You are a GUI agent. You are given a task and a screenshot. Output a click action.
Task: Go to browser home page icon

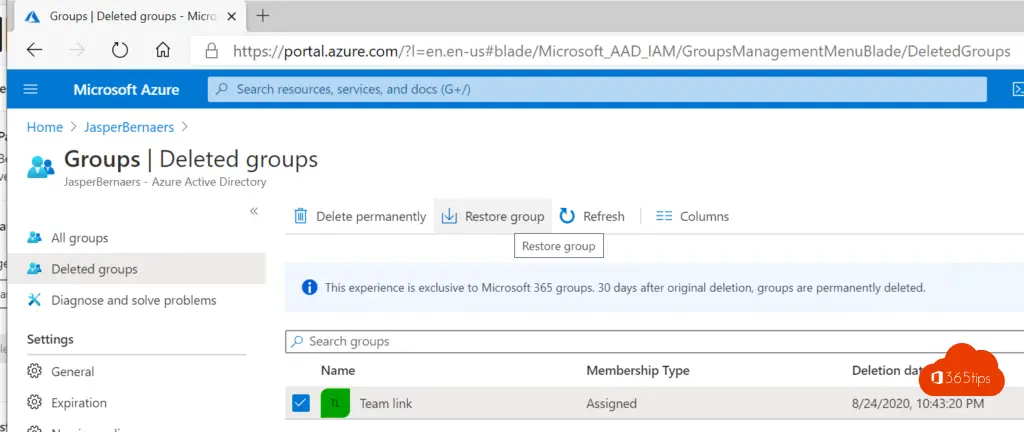pos(163,50)
